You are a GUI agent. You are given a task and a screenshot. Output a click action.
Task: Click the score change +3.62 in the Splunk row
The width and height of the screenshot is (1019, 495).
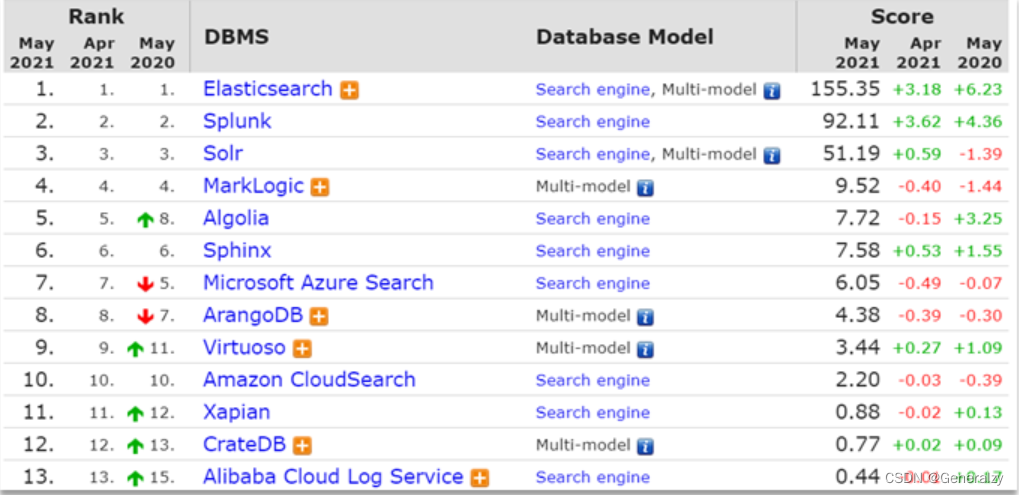click(x=917, y=122)
